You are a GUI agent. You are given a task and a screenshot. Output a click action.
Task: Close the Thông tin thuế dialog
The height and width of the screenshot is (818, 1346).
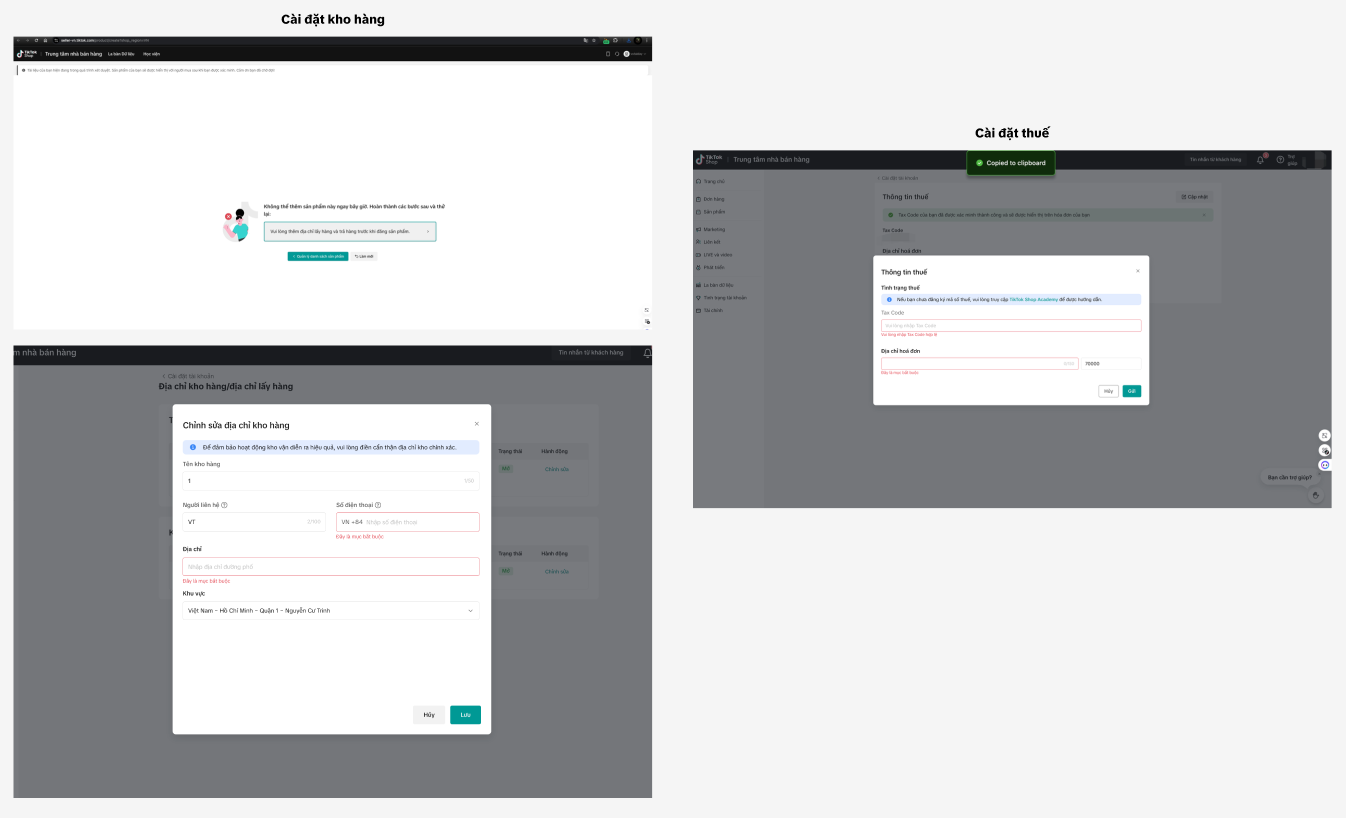pos(1137,271)
